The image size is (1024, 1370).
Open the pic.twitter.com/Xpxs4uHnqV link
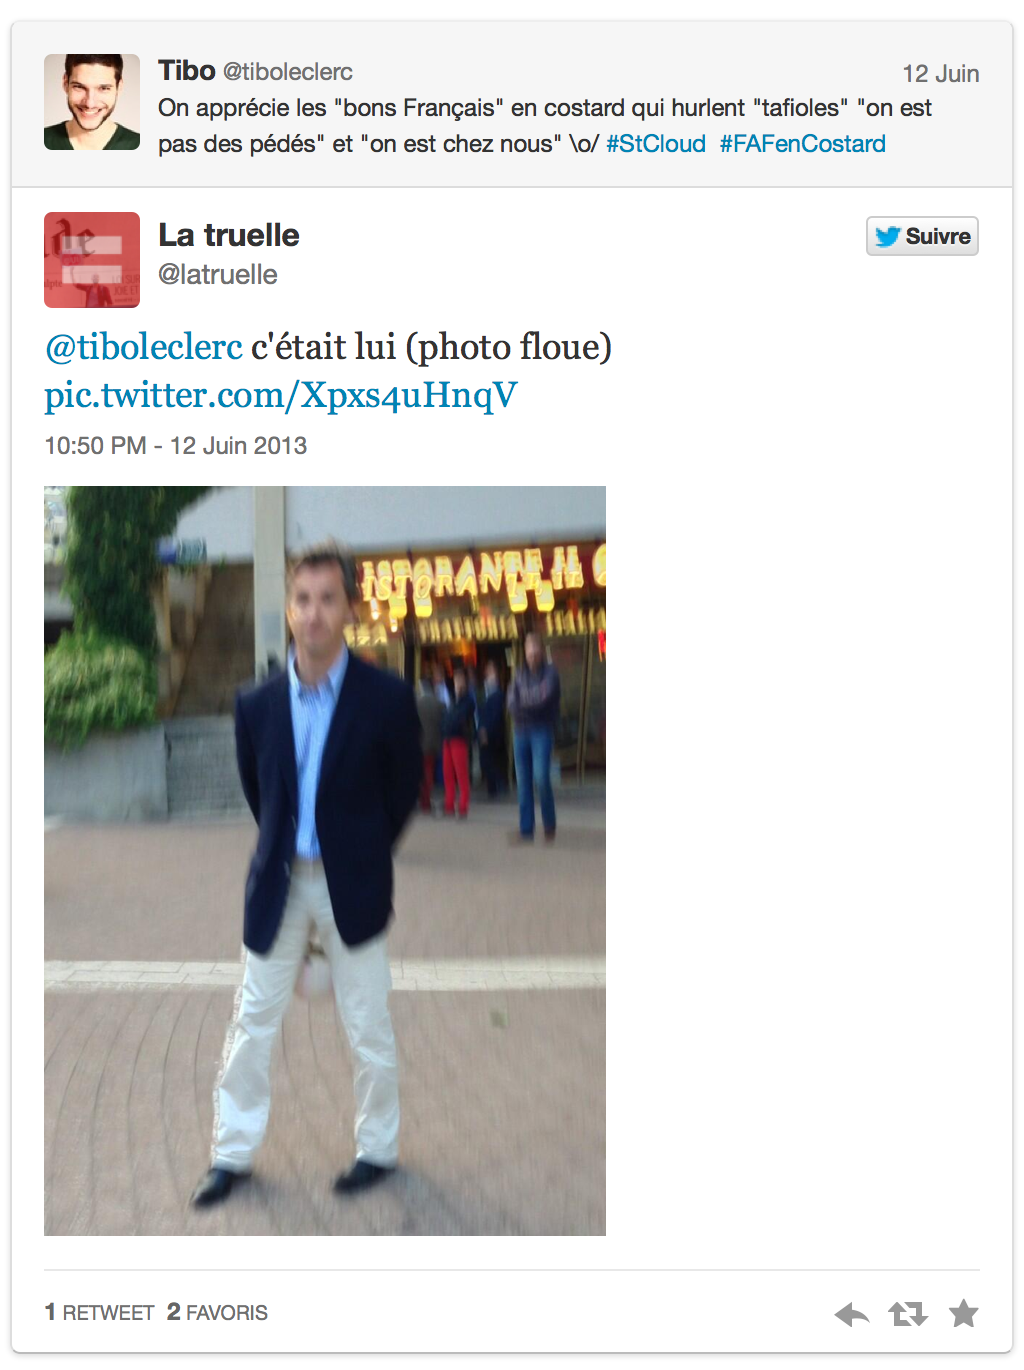(281, 395)
